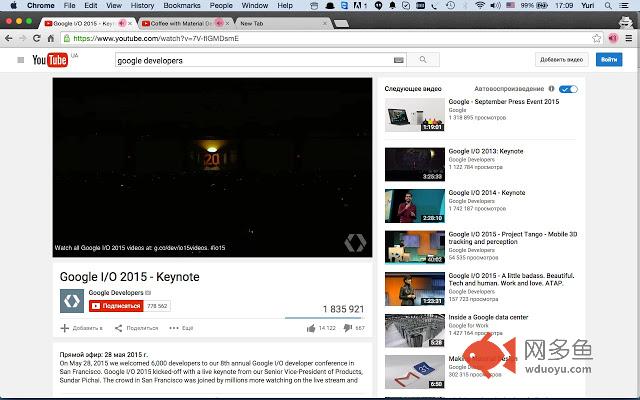Open the Window menu
The height and width of the screenshot is (400, 640).
click(x=255, y=5)
